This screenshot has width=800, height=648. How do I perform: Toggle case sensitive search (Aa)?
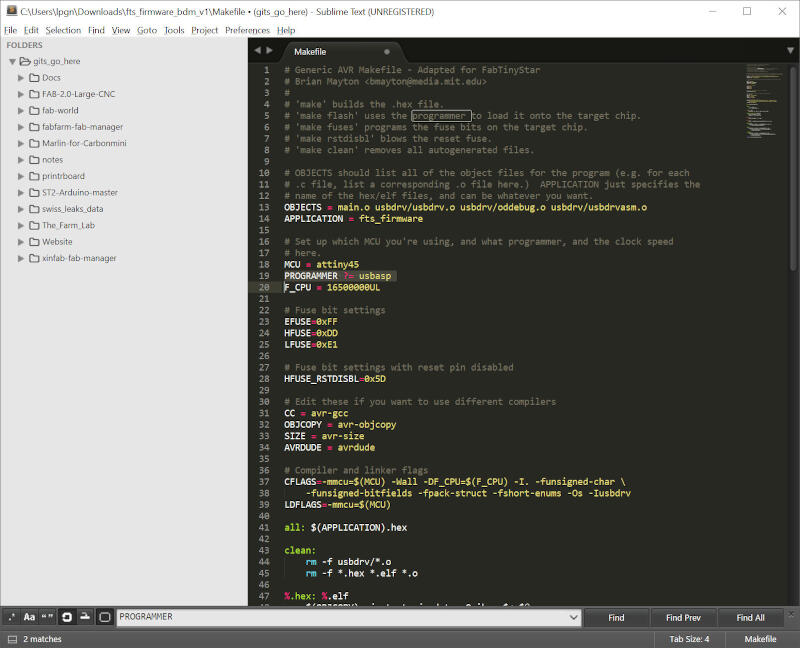click(x=29, y=617)
